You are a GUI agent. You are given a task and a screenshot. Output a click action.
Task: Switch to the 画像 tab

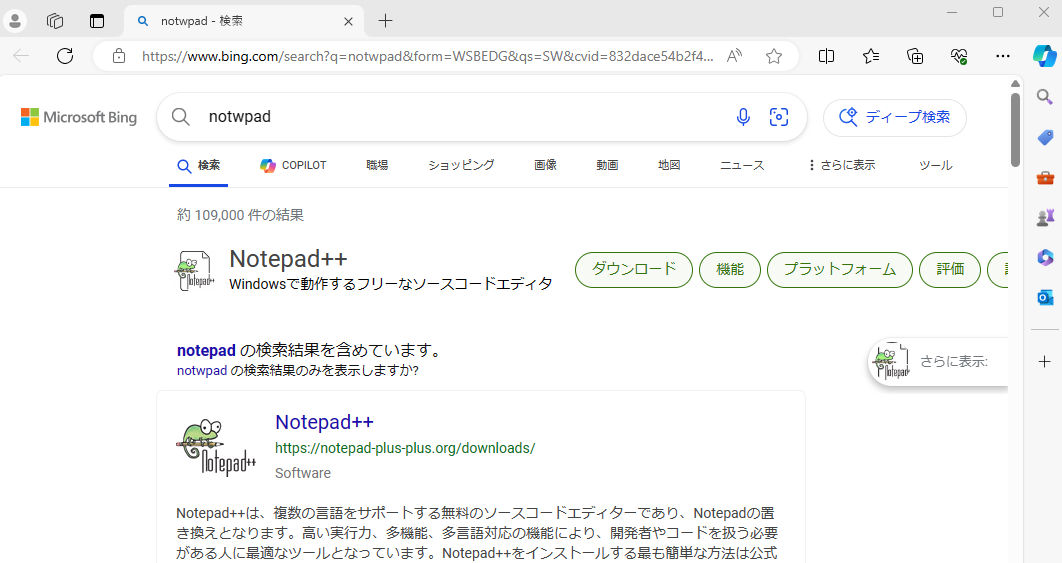click(x=545, y=165)
